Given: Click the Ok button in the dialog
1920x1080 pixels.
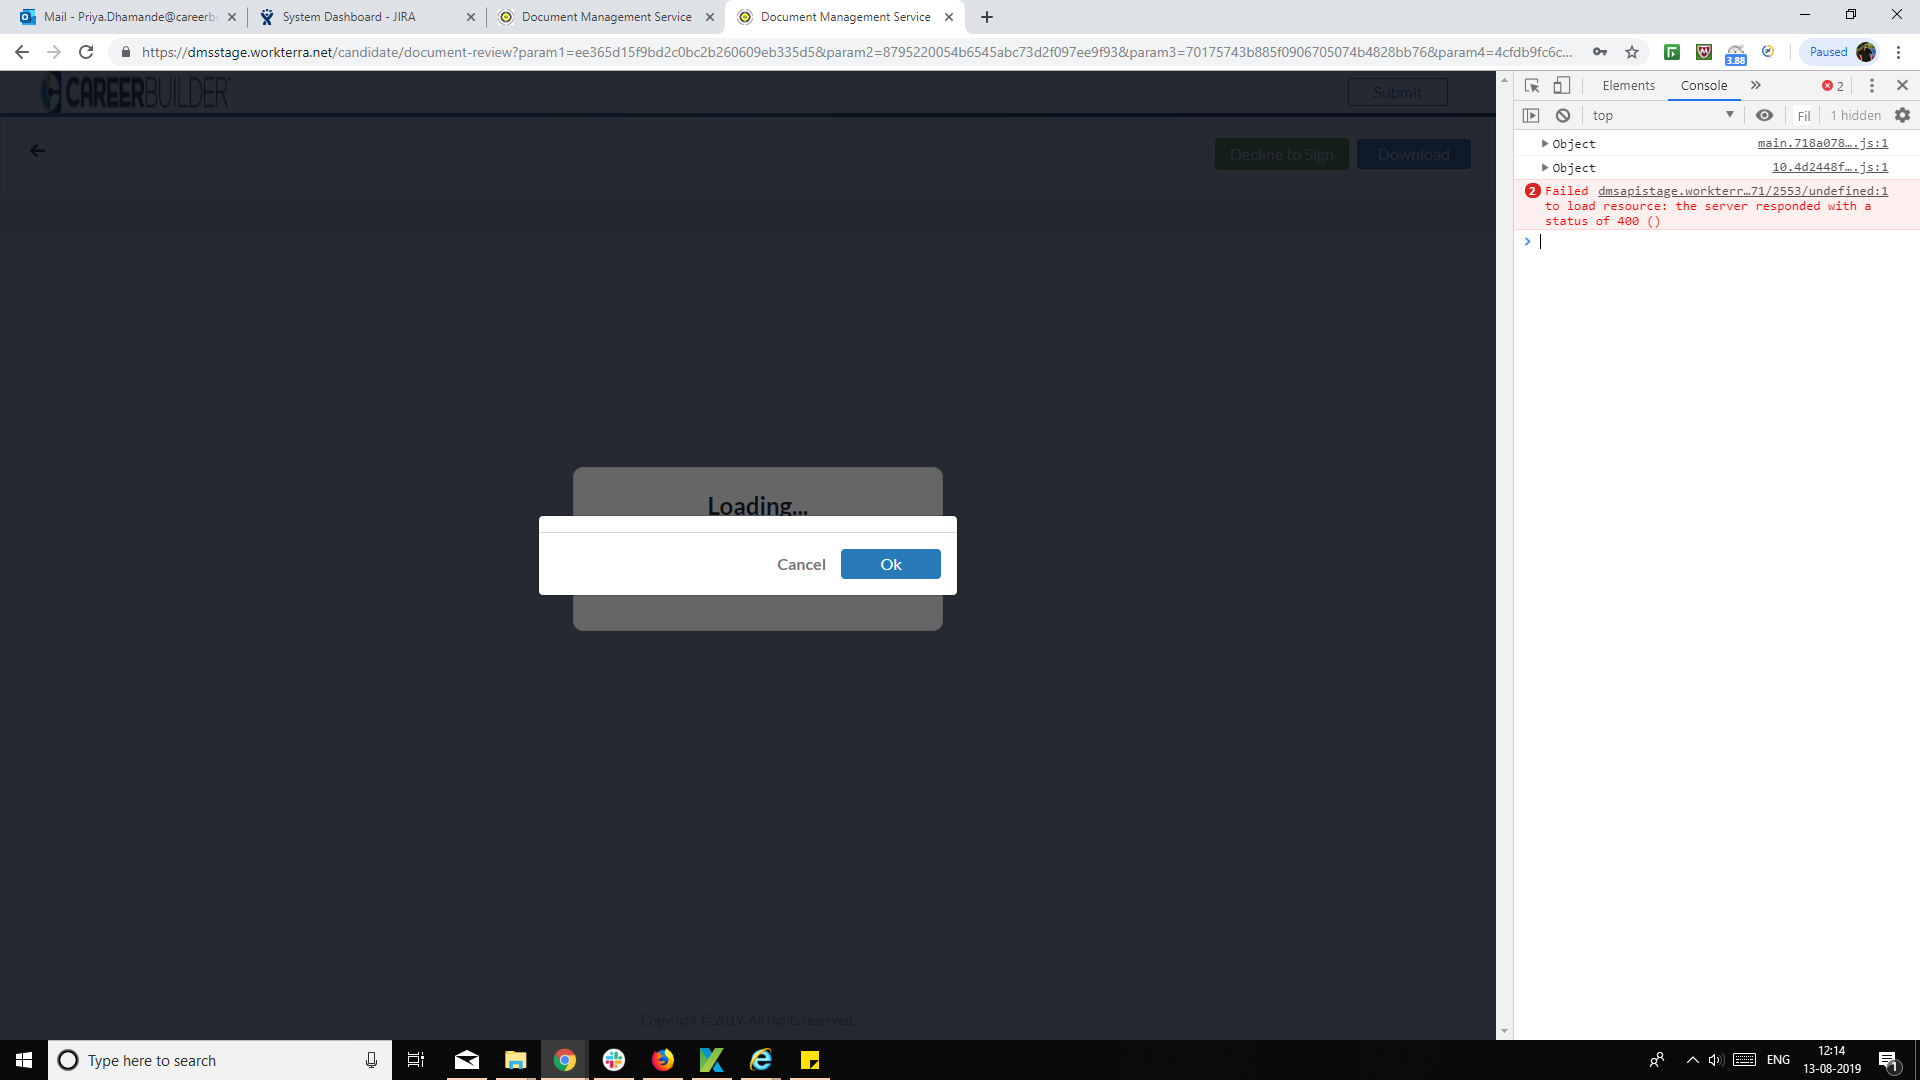Looking at the screenshot, I should (x=890, y=564).
